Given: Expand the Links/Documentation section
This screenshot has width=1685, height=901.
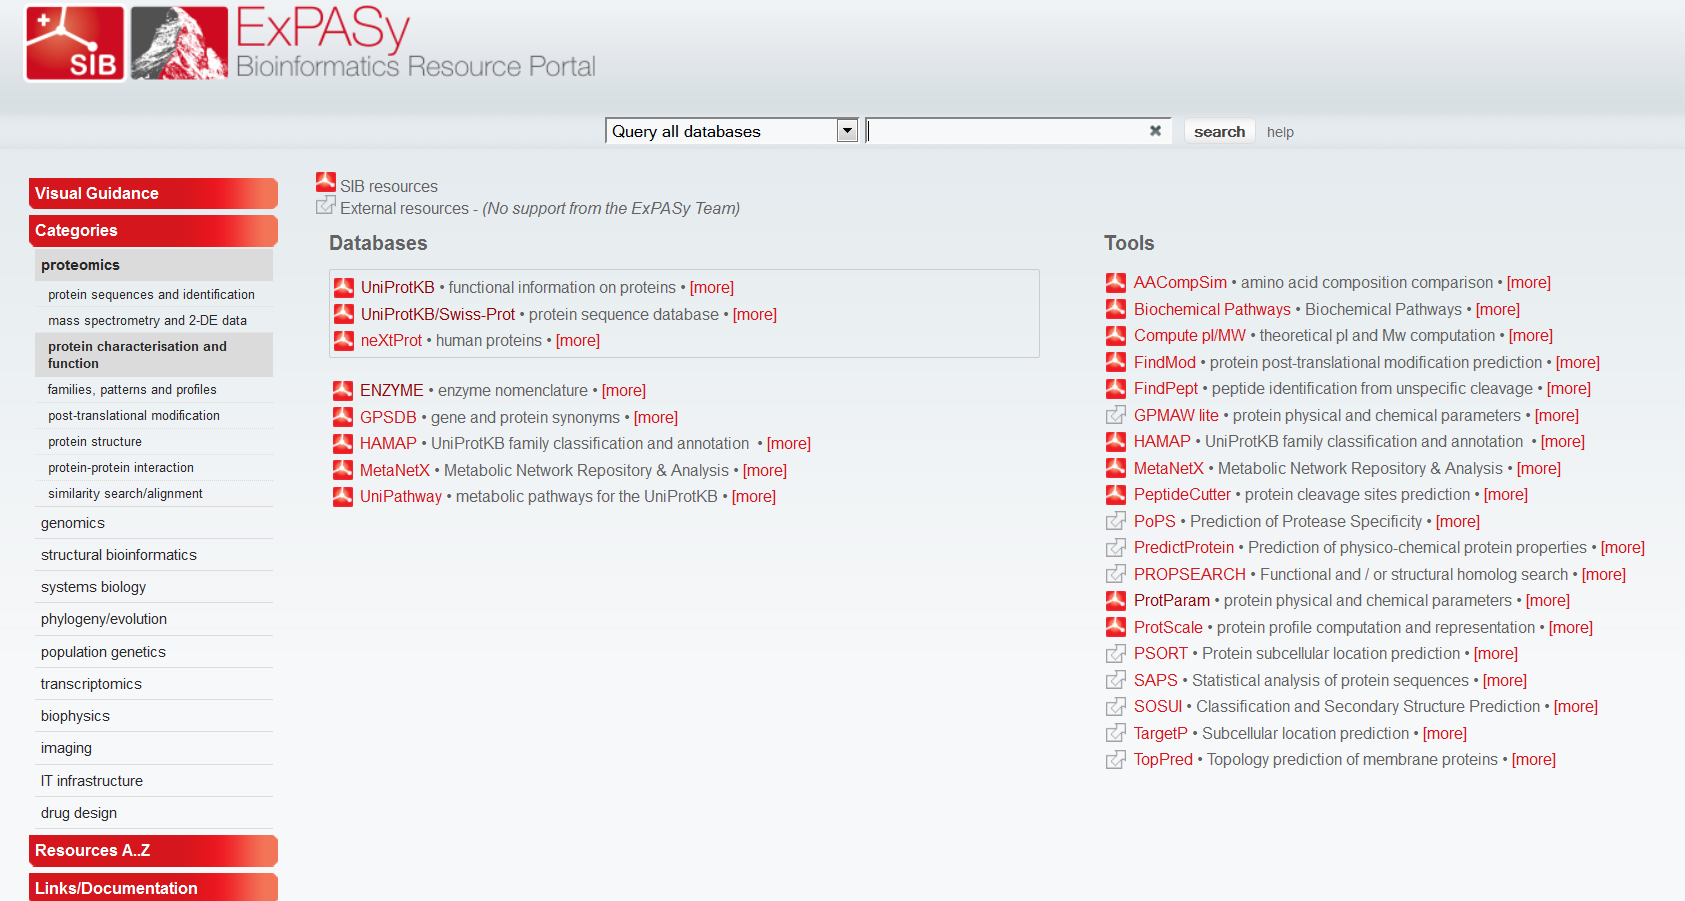Looking at the screenshot, I should 153,887.
